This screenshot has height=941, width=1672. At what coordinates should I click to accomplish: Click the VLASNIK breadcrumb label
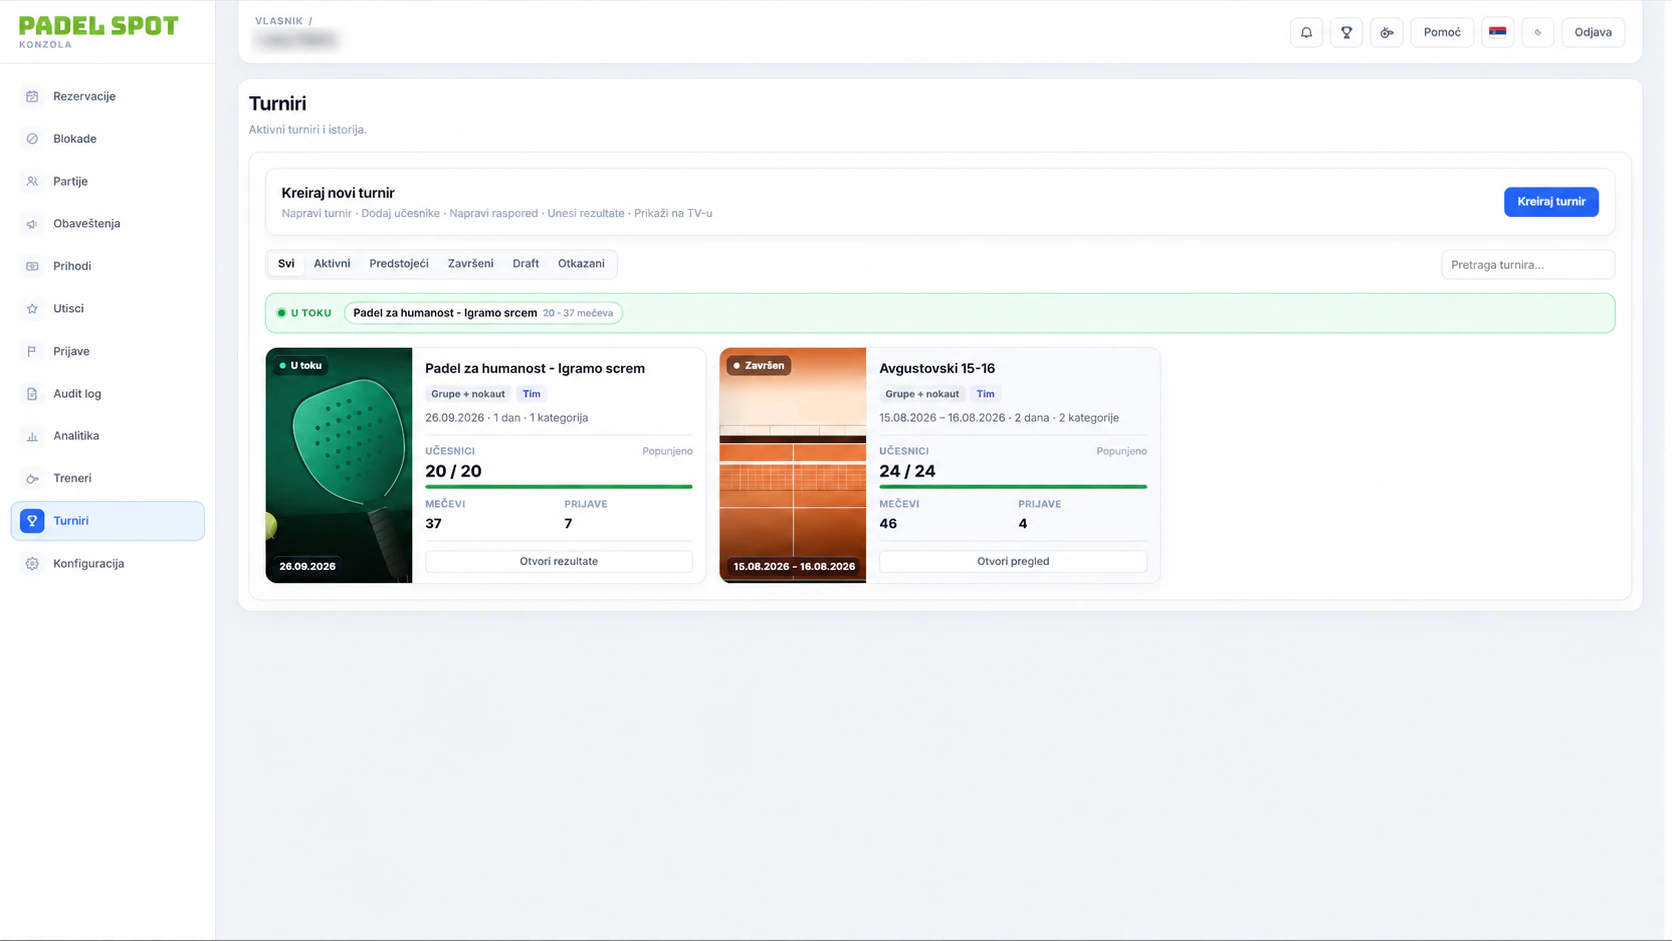pyautogui.click(x=279, y=21)
